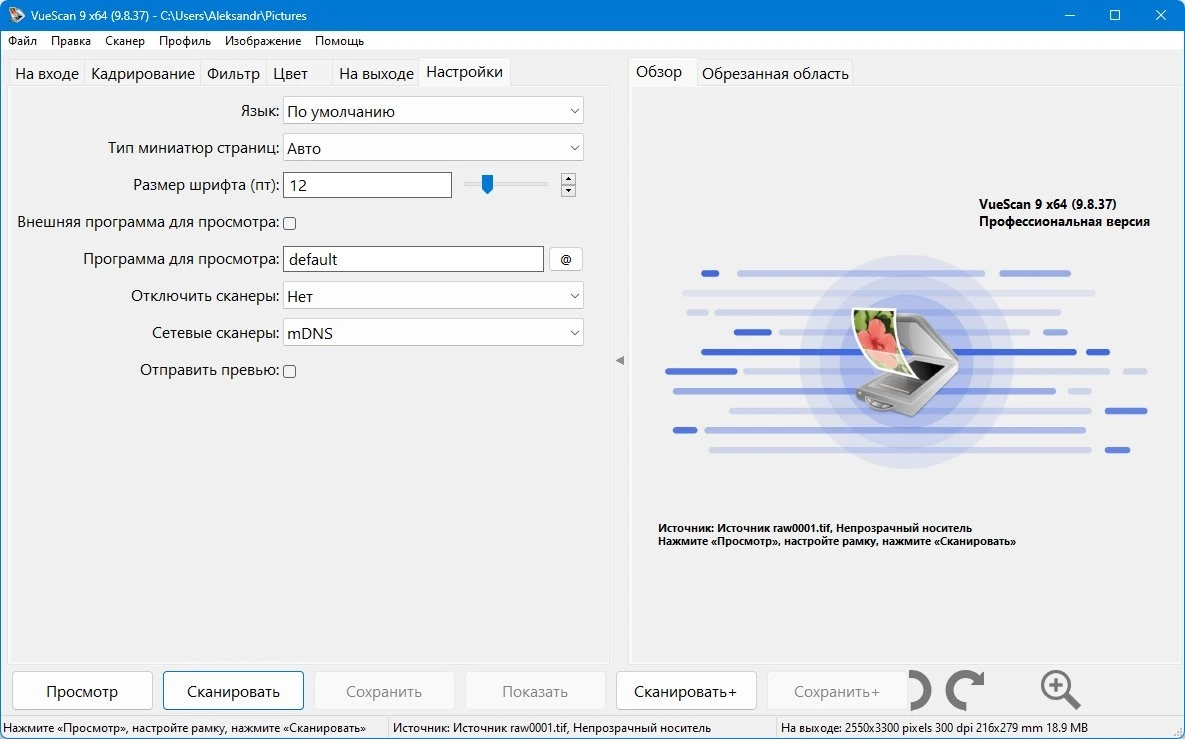The width and height of the screenshot is (1185, 739).
Task: Click the Сохранить button
Action: pos(384,691)
